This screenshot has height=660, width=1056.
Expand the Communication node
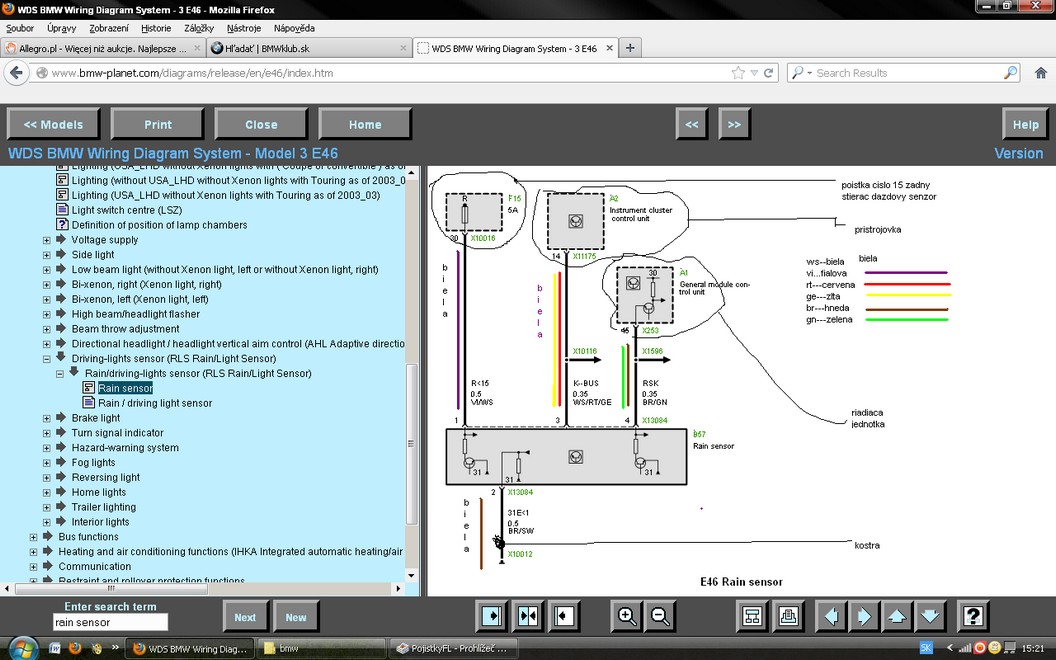[x=33, y=566]
